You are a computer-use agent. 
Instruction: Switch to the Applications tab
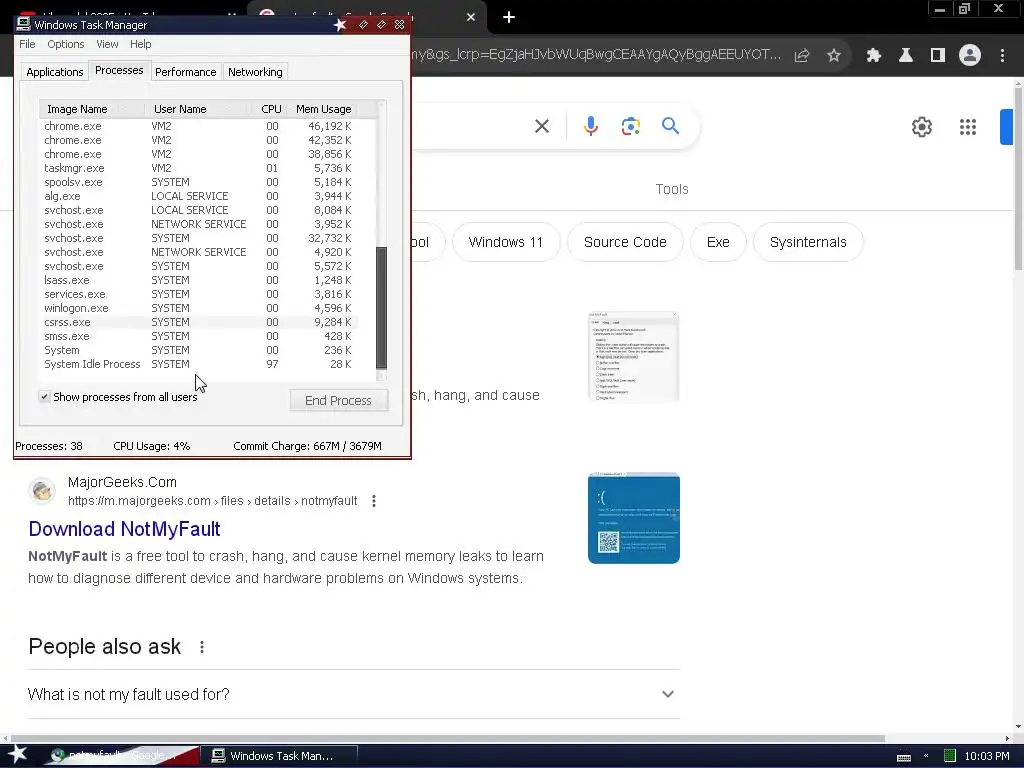pos(55,72)
